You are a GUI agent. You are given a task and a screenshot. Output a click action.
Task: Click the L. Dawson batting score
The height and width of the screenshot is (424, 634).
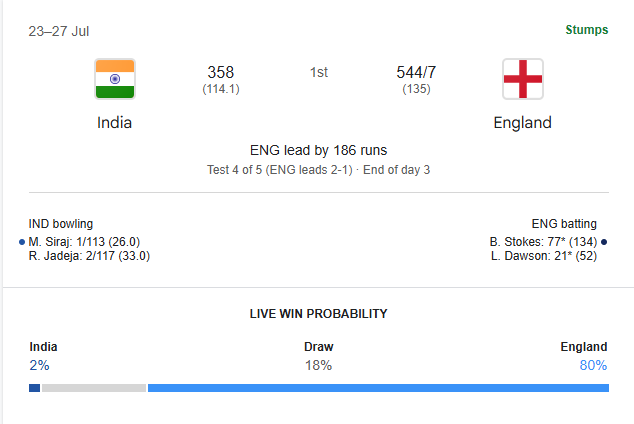click(x=544, y=256)
